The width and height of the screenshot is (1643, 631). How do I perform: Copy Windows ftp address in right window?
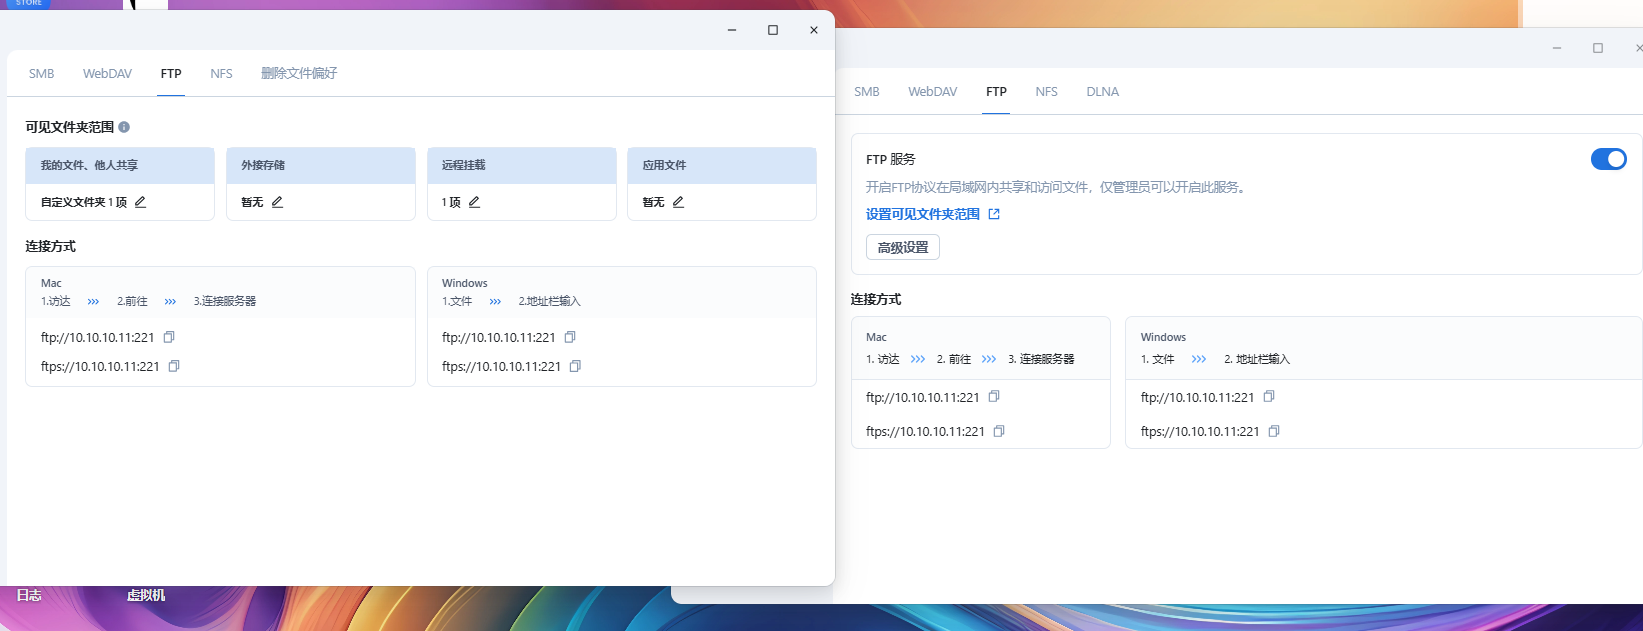(1269, 397)
